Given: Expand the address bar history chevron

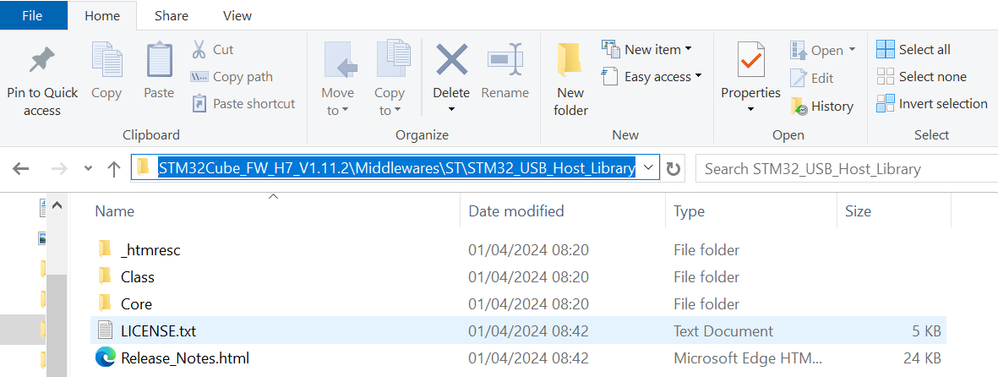Looking at the screenshot, I should (648, 168).
